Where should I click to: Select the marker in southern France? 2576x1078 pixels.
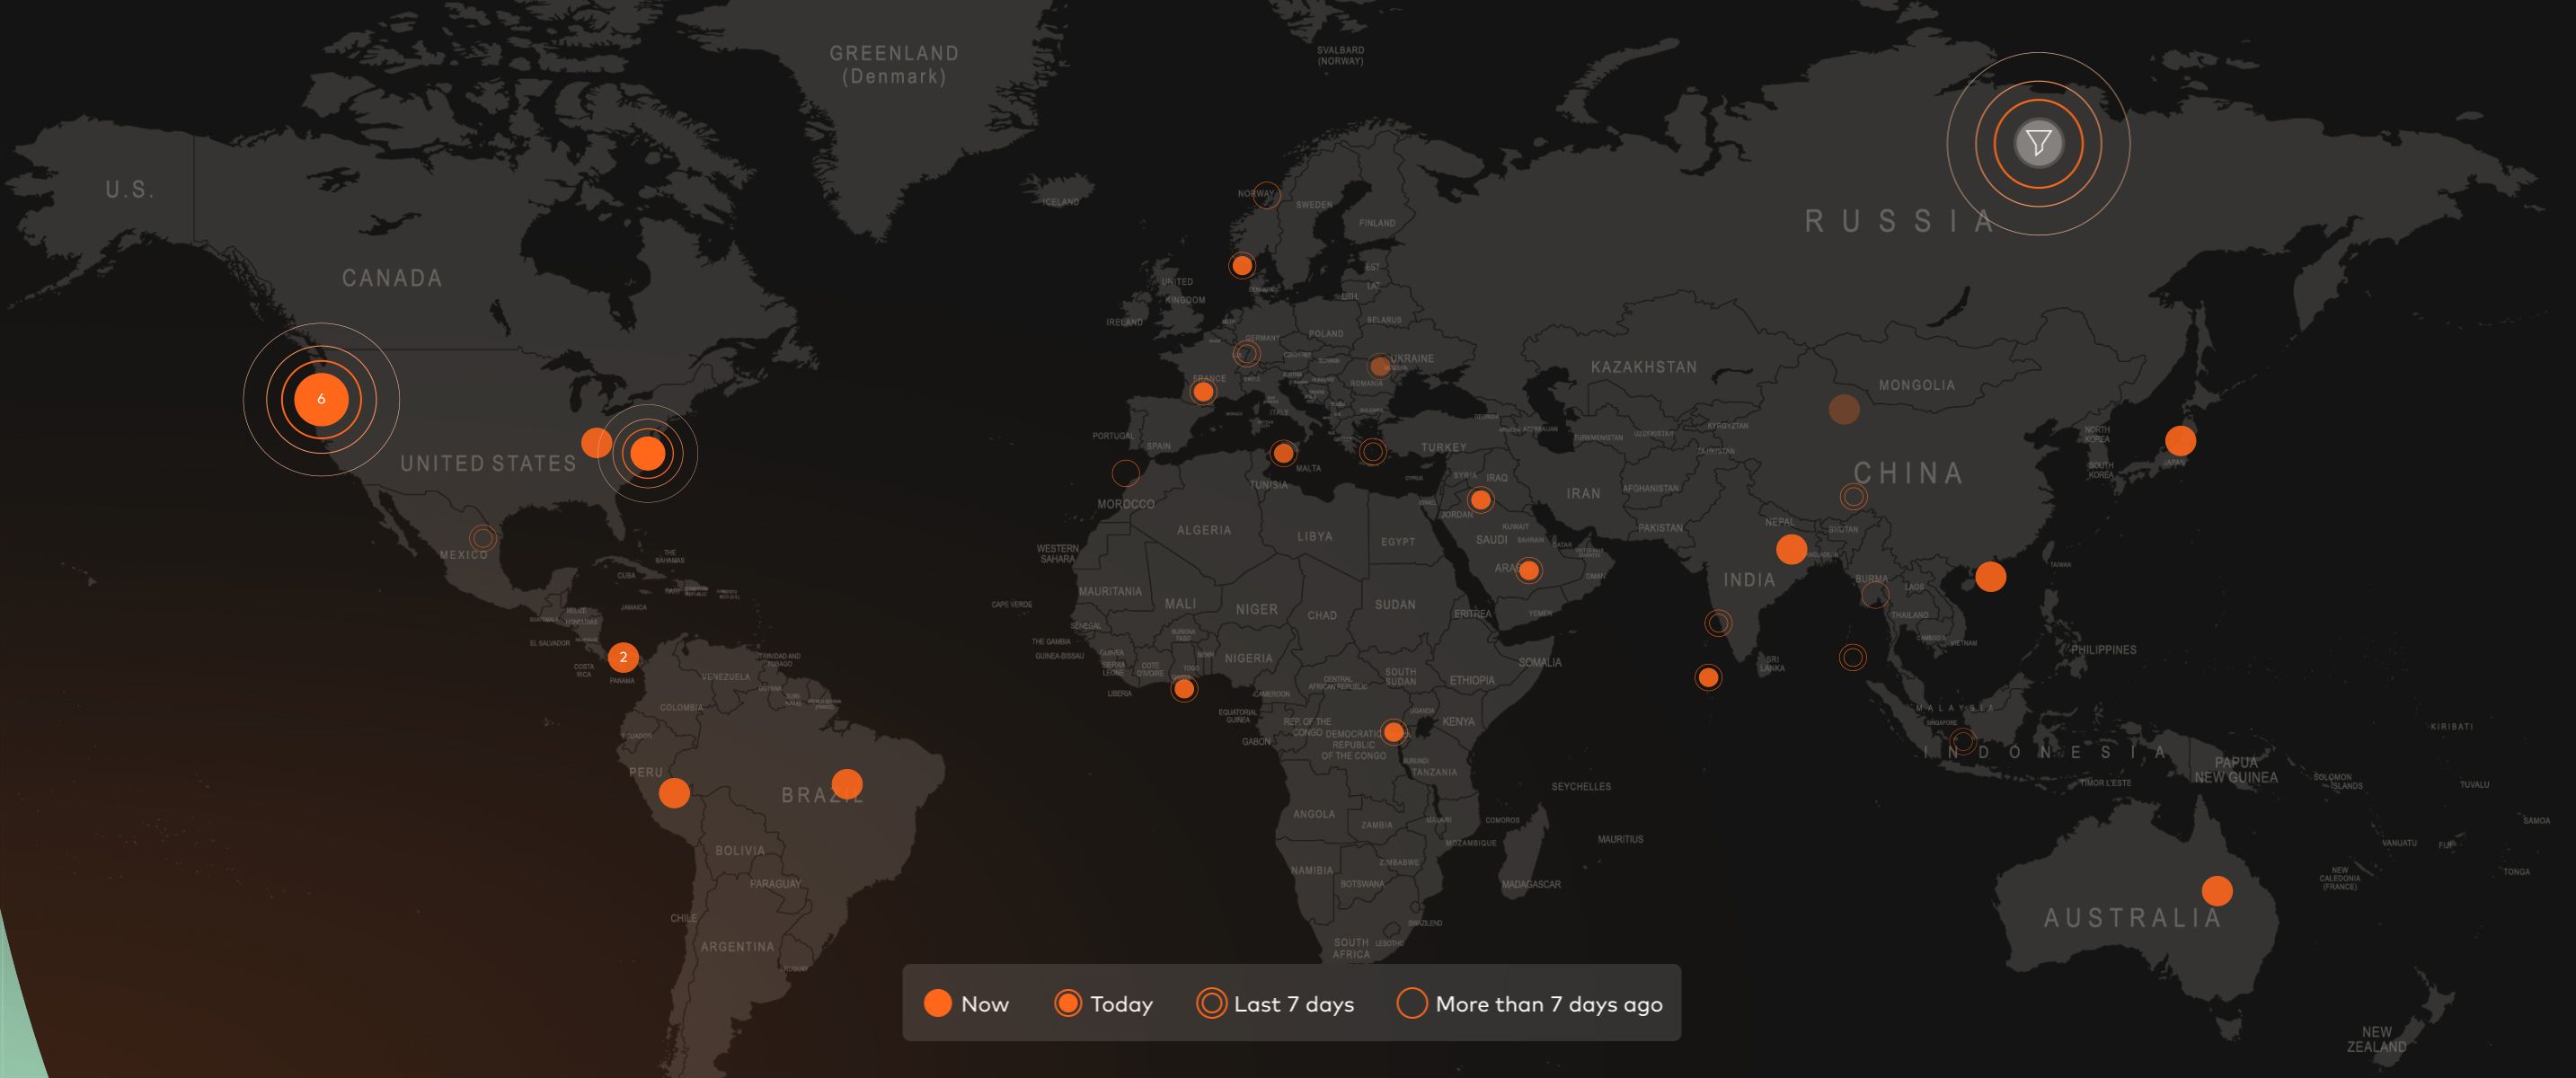pyautogui.click(x=1203, y=392)
